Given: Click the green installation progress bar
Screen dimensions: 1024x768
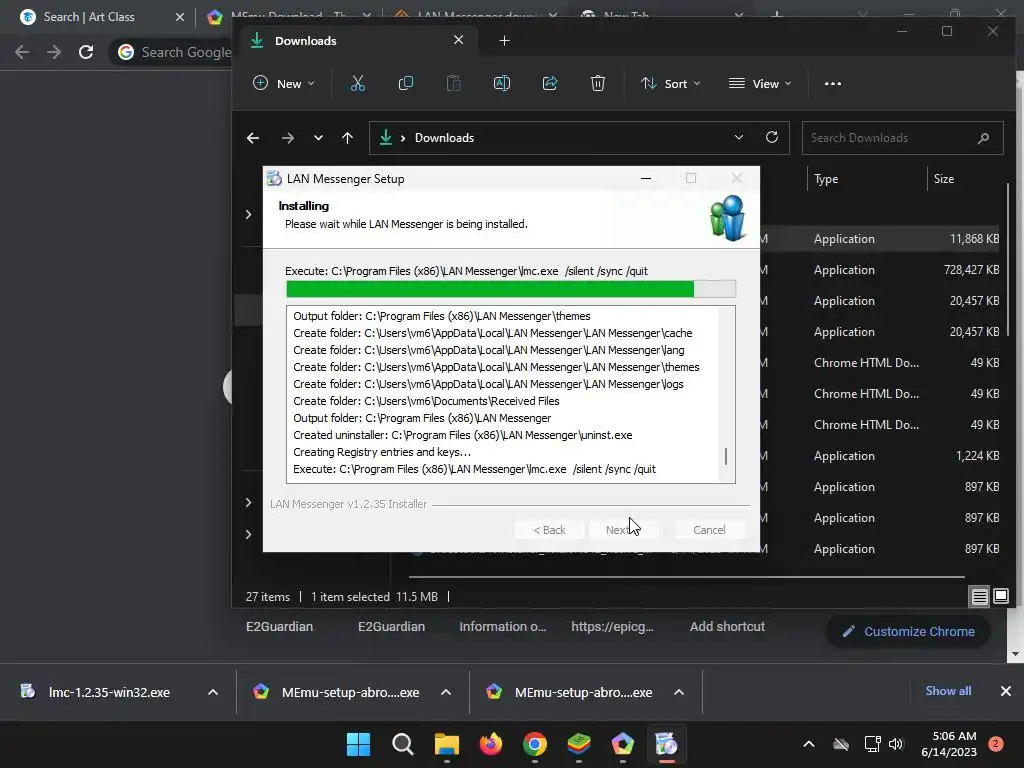Looking at the screenshot, I should (511, 289).
